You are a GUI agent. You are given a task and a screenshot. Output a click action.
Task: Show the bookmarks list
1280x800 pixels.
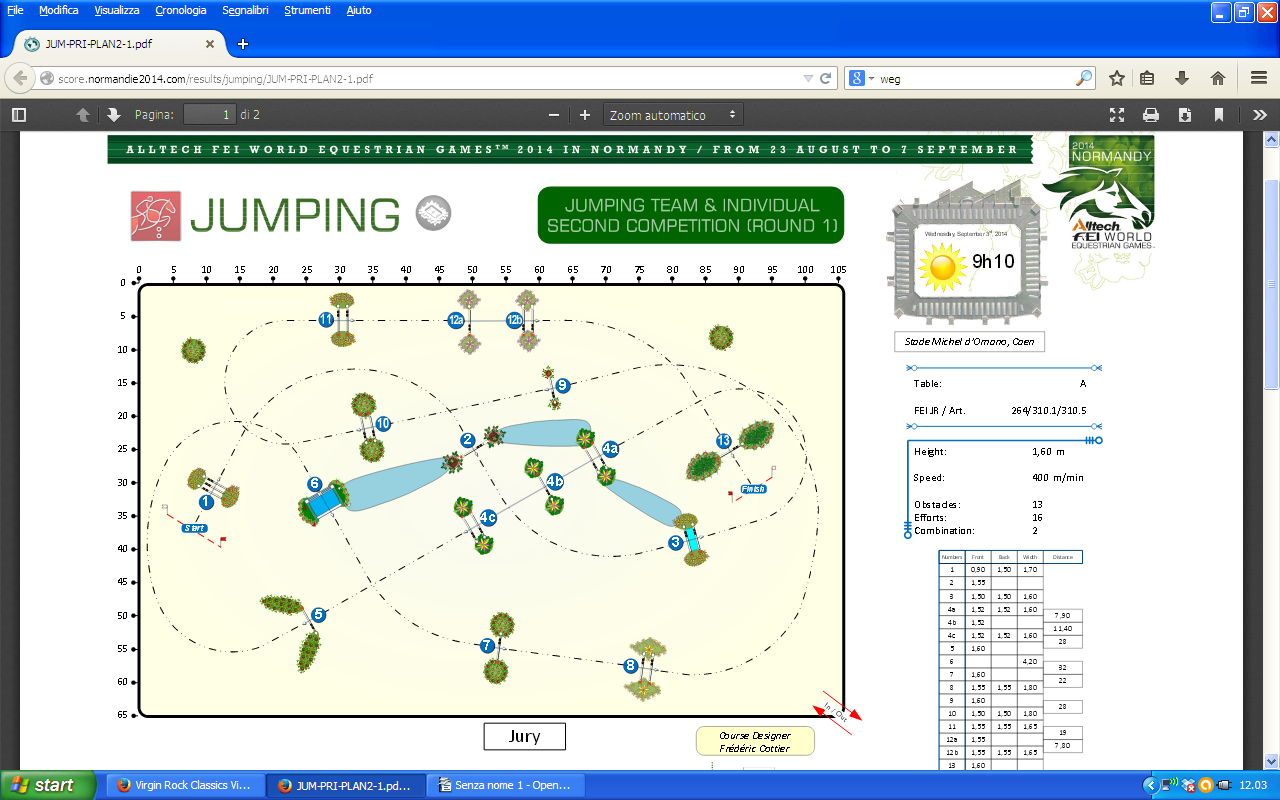[1148, 78]
